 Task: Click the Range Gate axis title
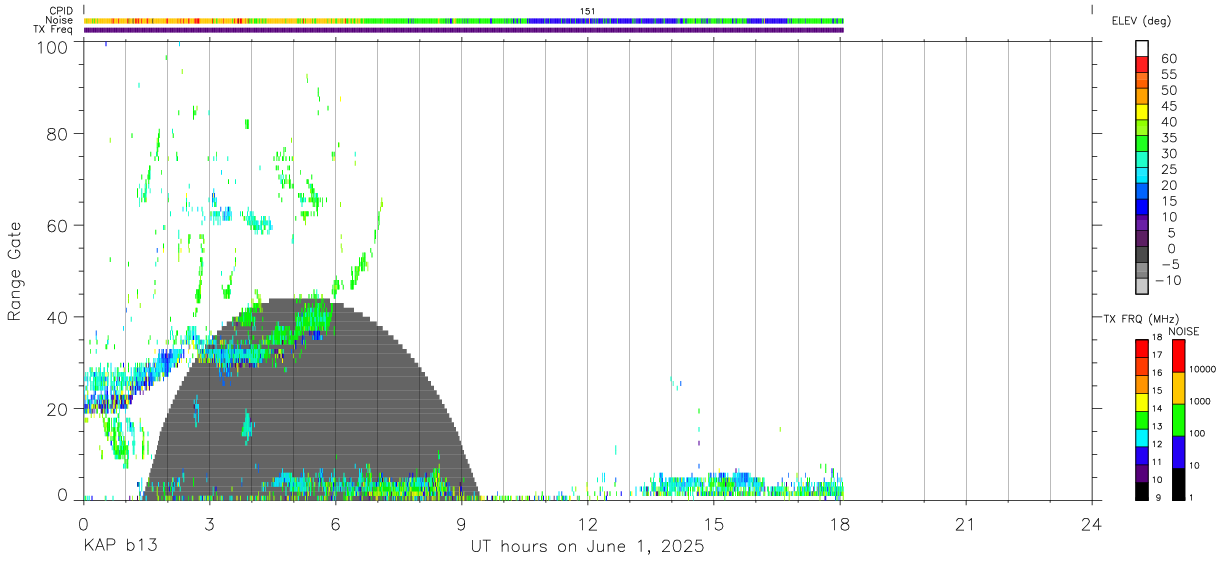[x=15, y=271]
